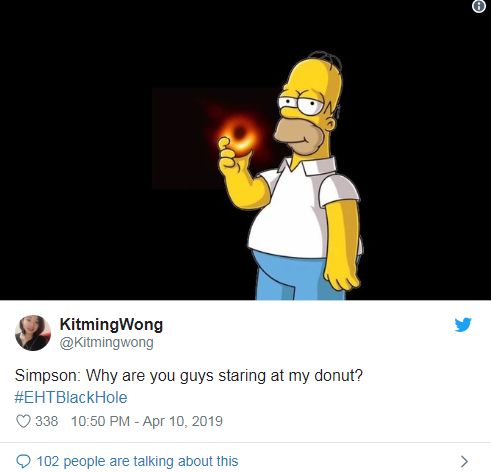Click Homer's raised hand holding the donut
The height and width of the screenshot is (472, 491).
(230, 158)
